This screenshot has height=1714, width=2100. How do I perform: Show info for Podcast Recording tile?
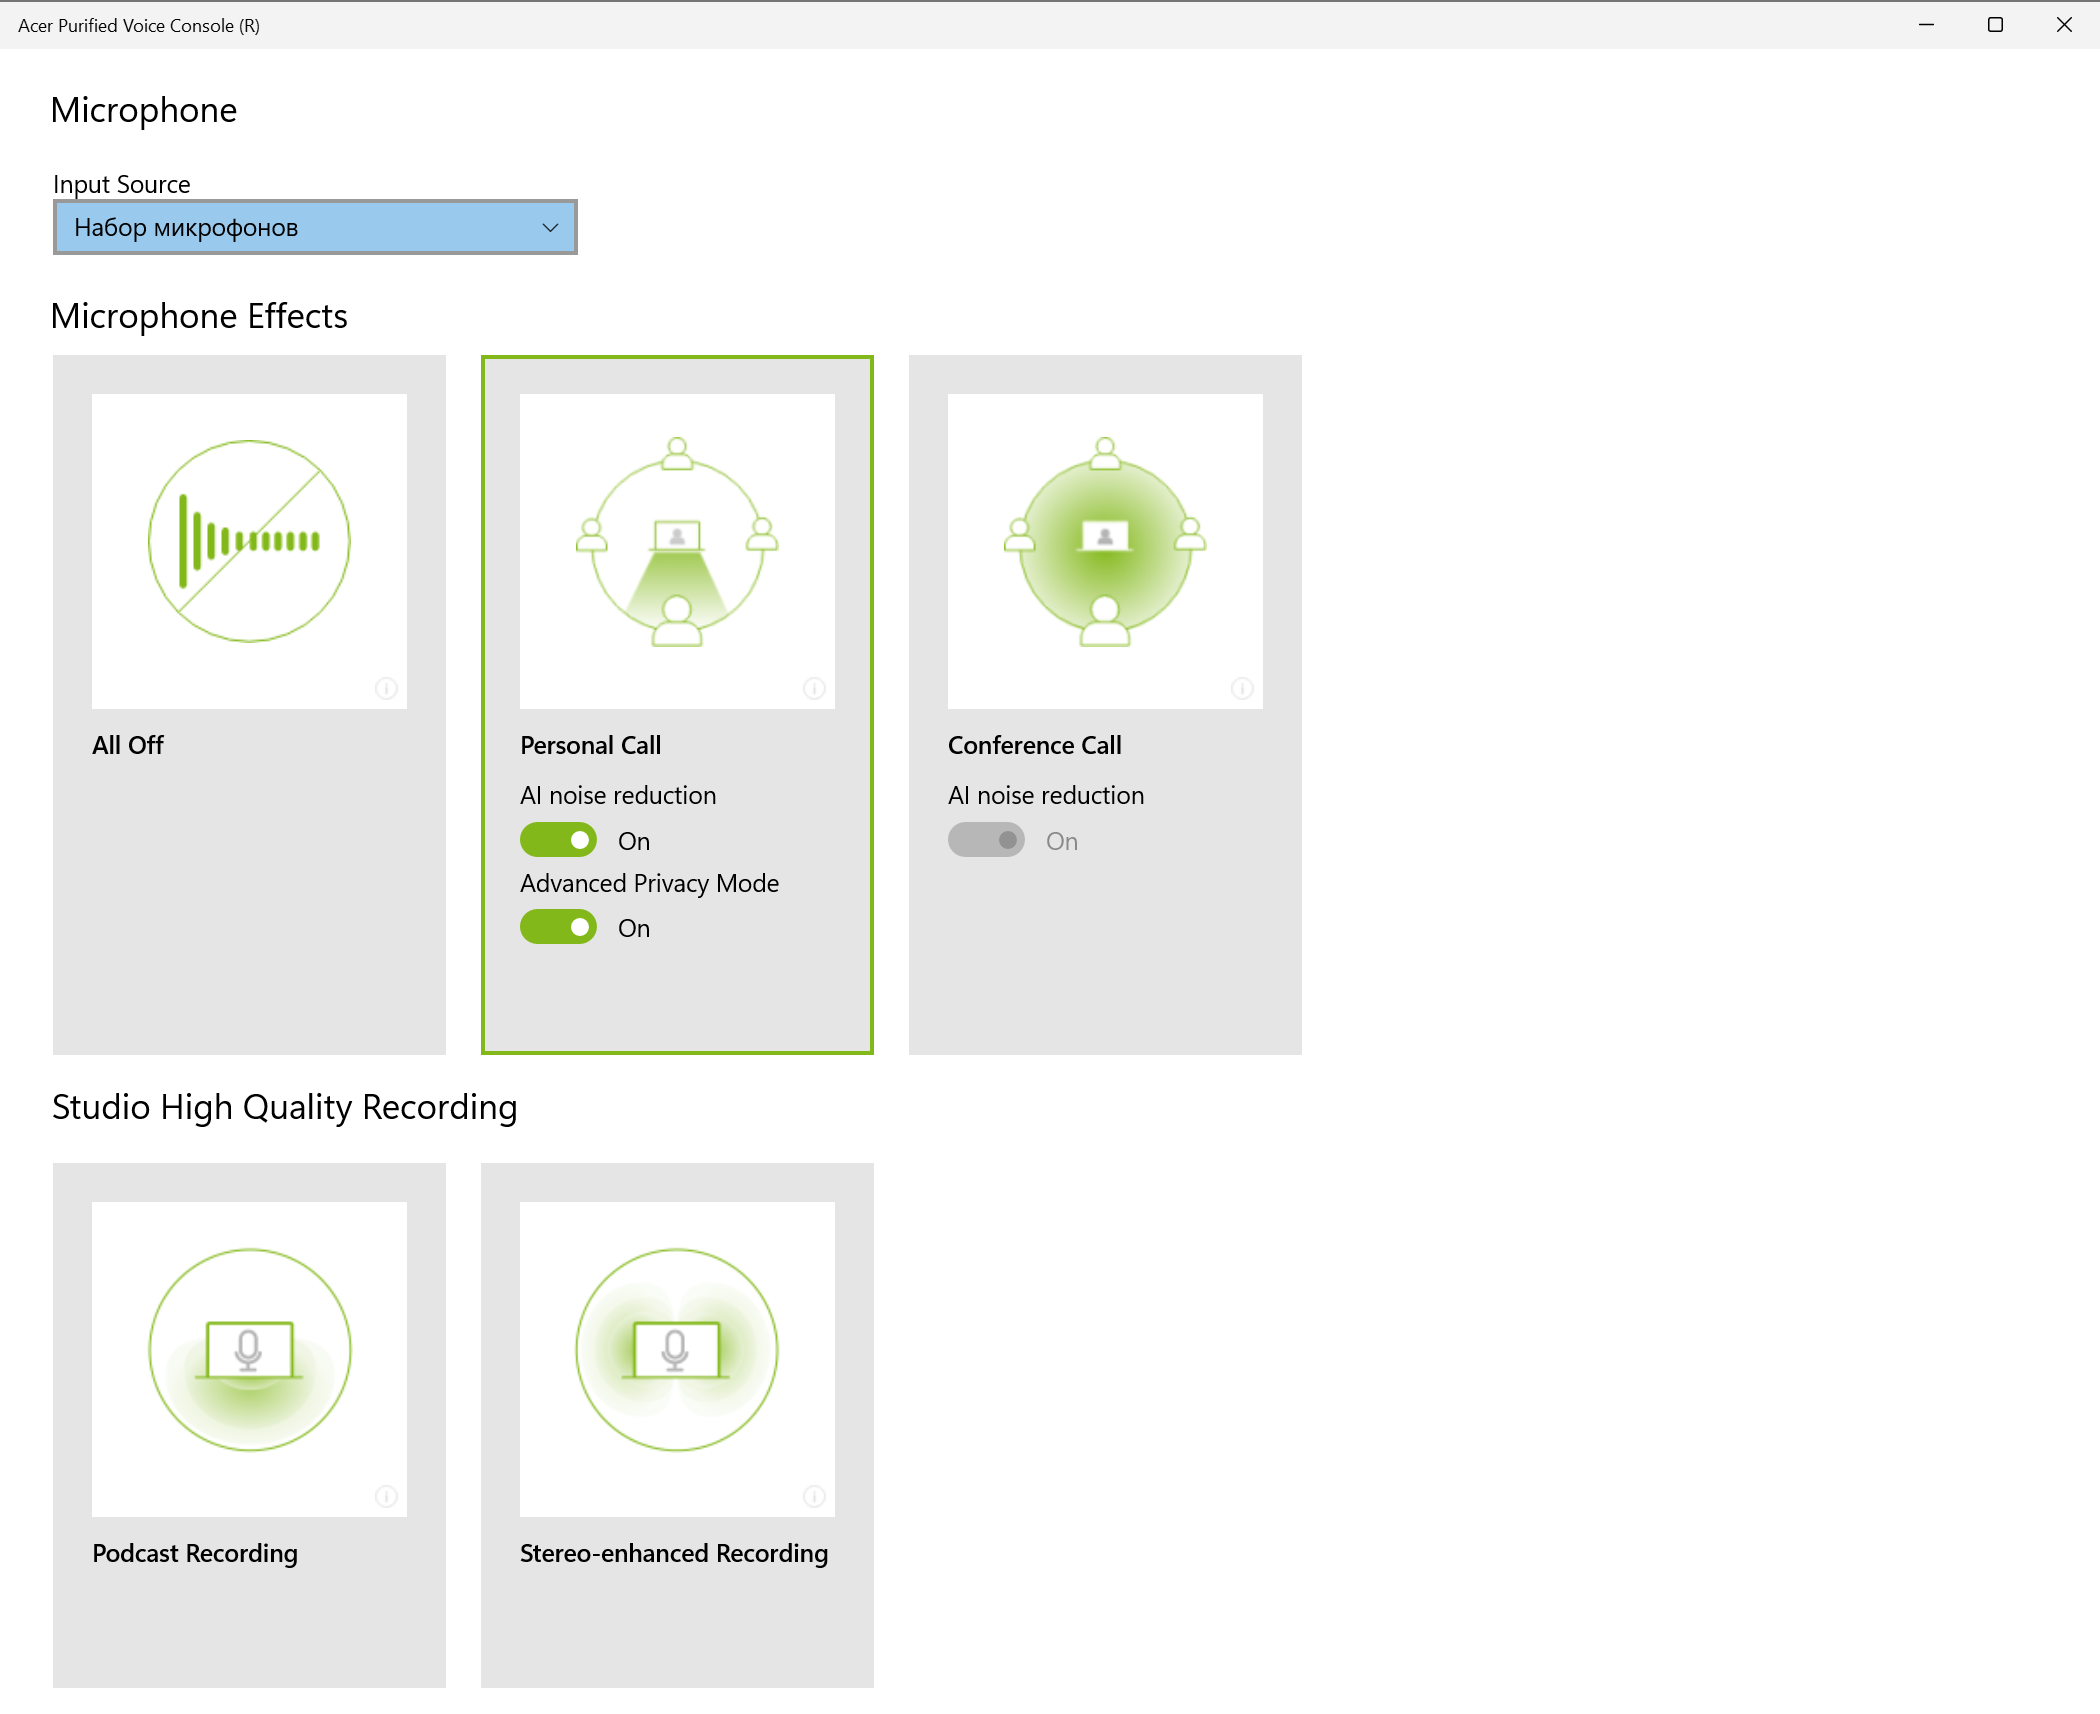tap(386, 1496)
